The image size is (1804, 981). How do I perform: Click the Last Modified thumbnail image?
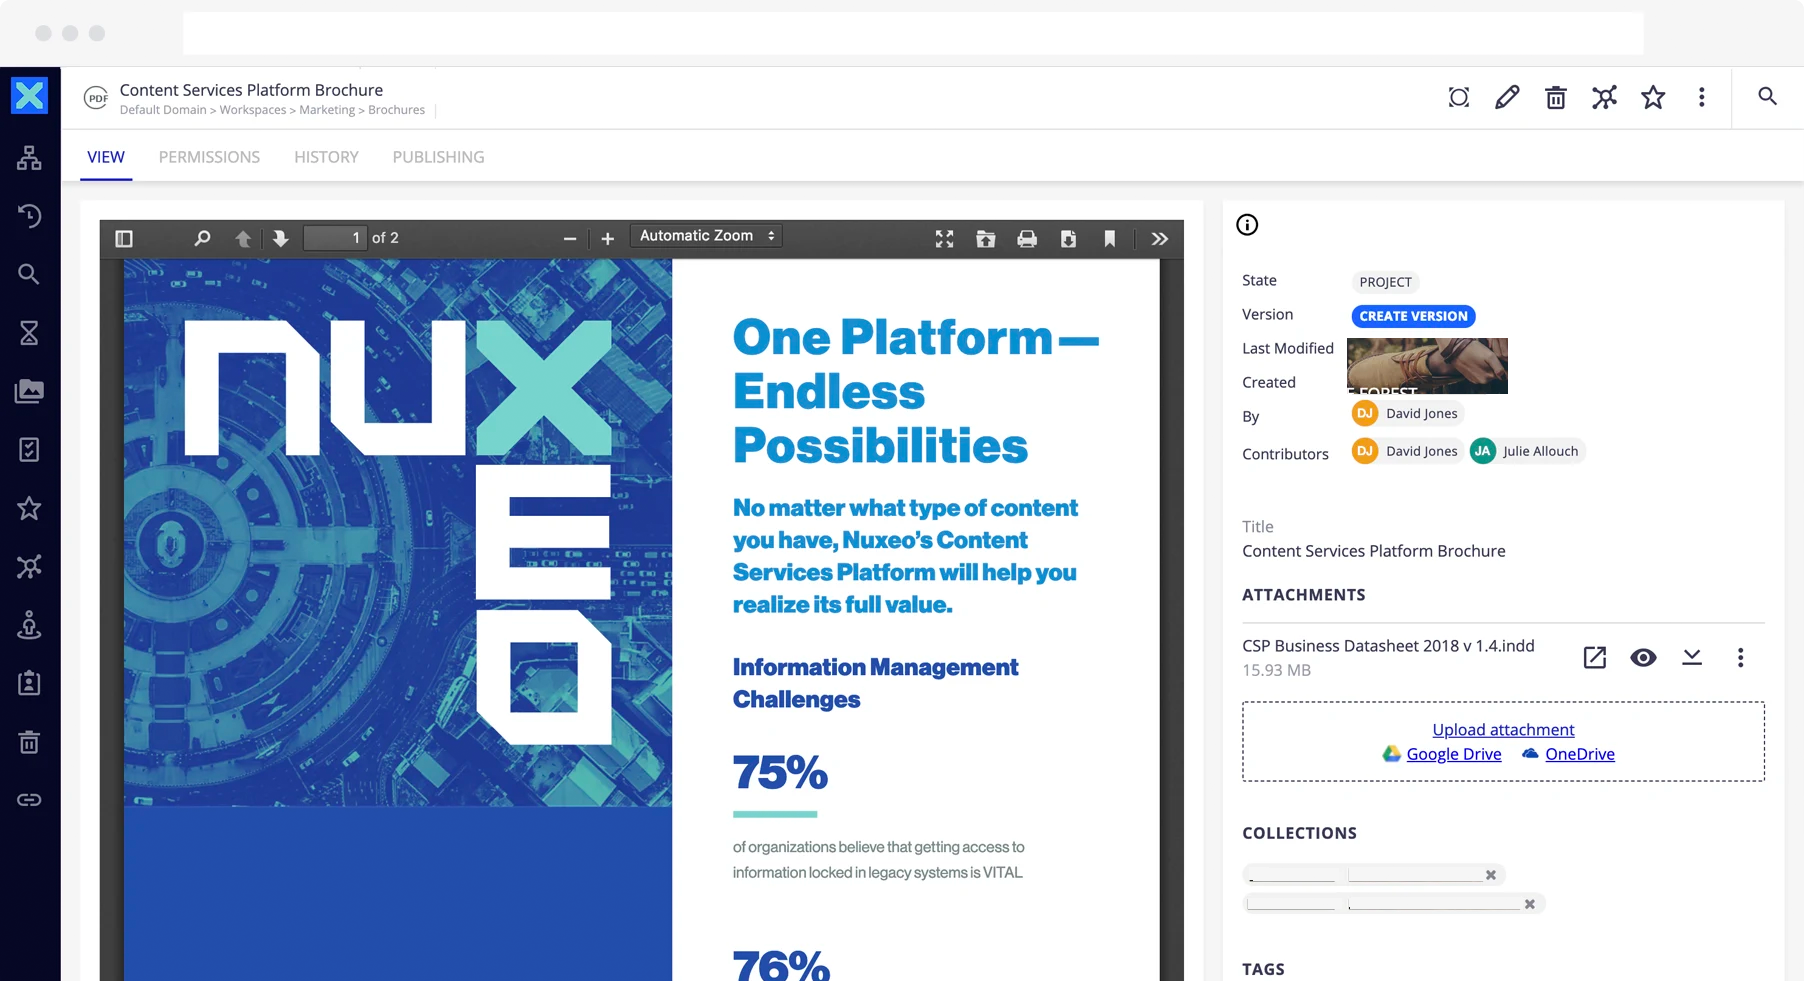point(1427,366)
